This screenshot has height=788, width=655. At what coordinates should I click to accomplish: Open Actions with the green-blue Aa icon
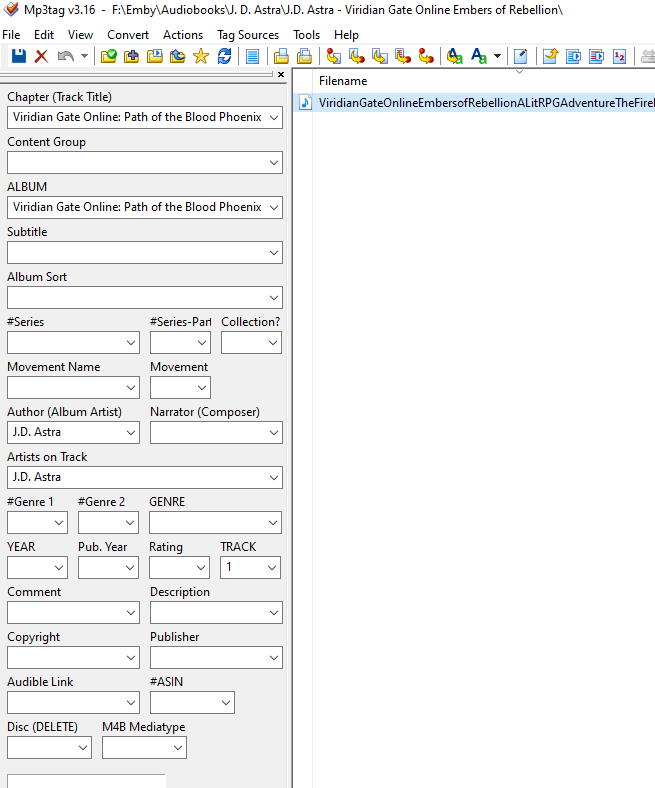pyautogui.click(x=454, y=56)
